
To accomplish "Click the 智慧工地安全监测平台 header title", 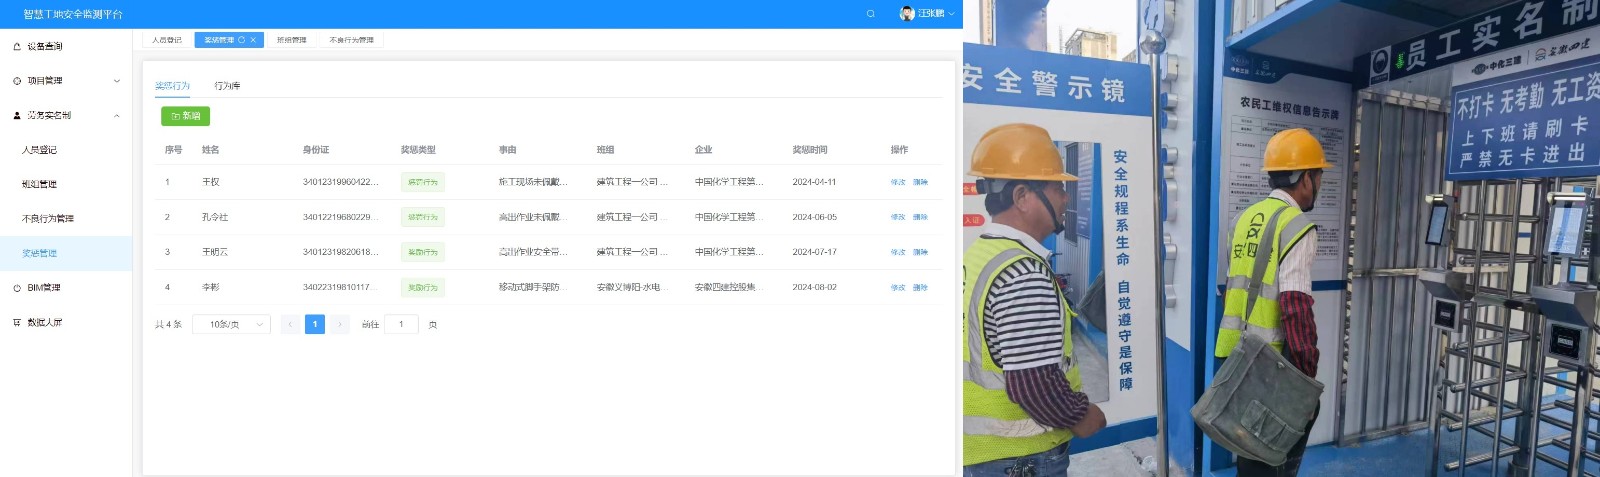I will click(x=73, y=14).
